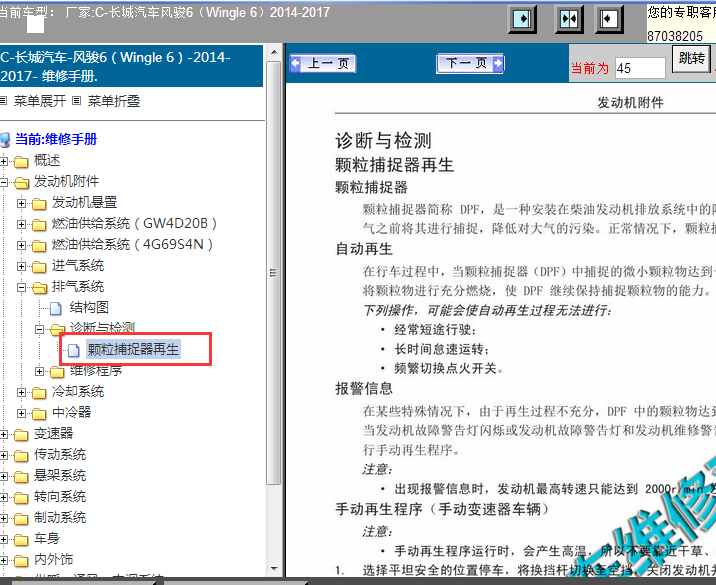
Task: Click the current page number field showing 45
Action: pos(640,68)
